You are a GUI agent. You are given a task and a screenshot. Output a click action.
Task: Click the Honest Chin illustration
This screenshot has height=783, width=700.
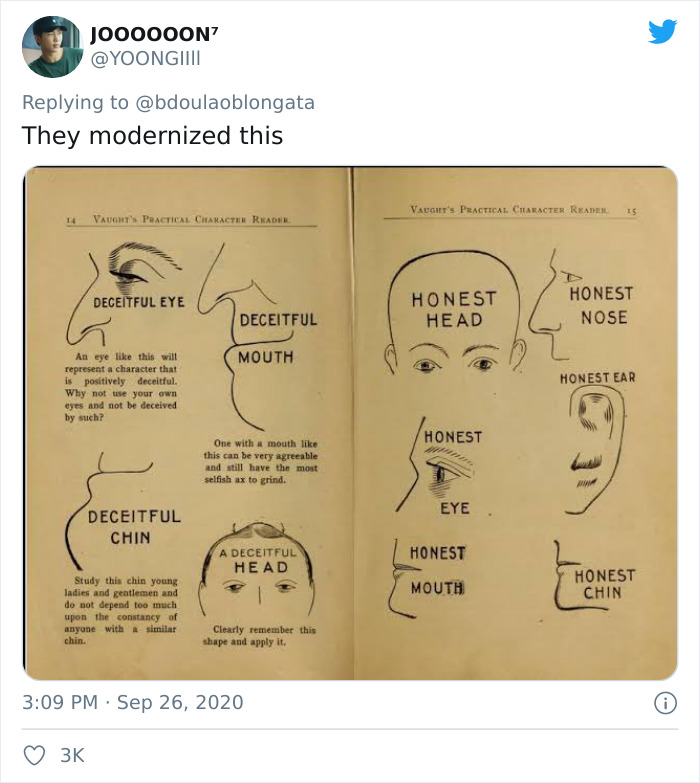coord(593,576)
